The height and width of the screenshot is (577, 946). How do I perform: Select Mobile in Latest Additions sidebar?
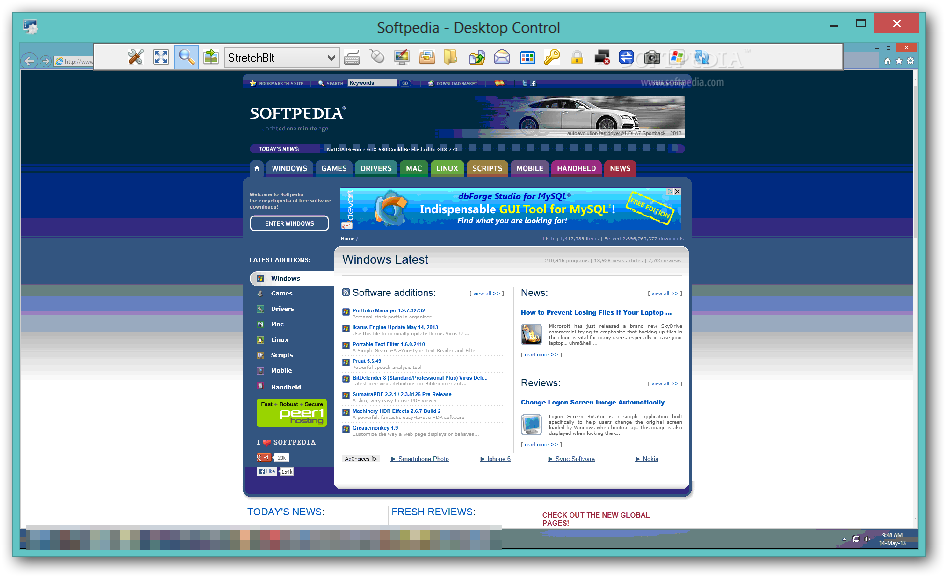[x=282, y=371]
